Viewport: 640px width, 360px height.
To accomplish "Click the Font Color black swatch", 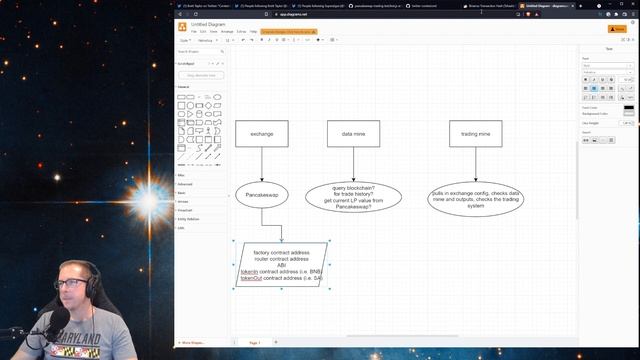I will click(629, 108).
